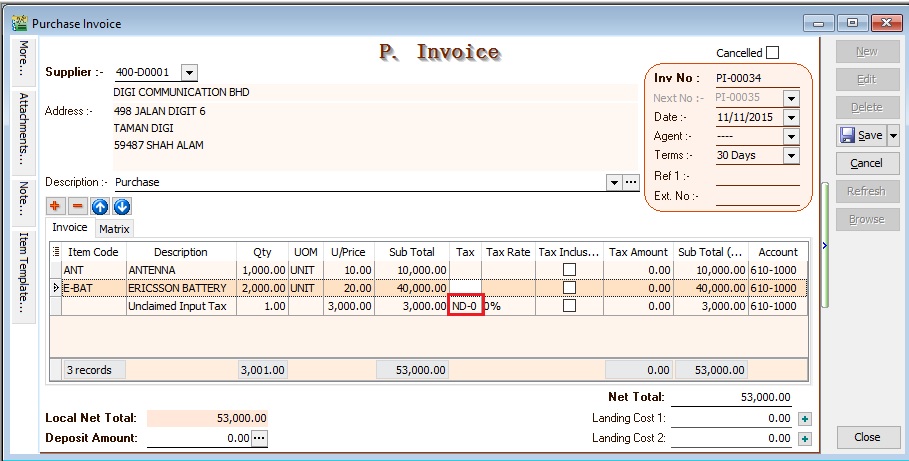Click the blue move row up arrow
Screen dimensions: 909x461
click(x=99, y=206)
